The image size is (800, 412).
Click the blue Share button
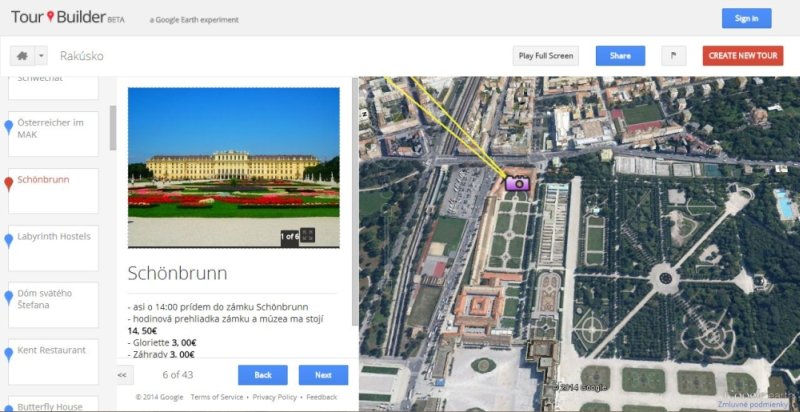620,56
